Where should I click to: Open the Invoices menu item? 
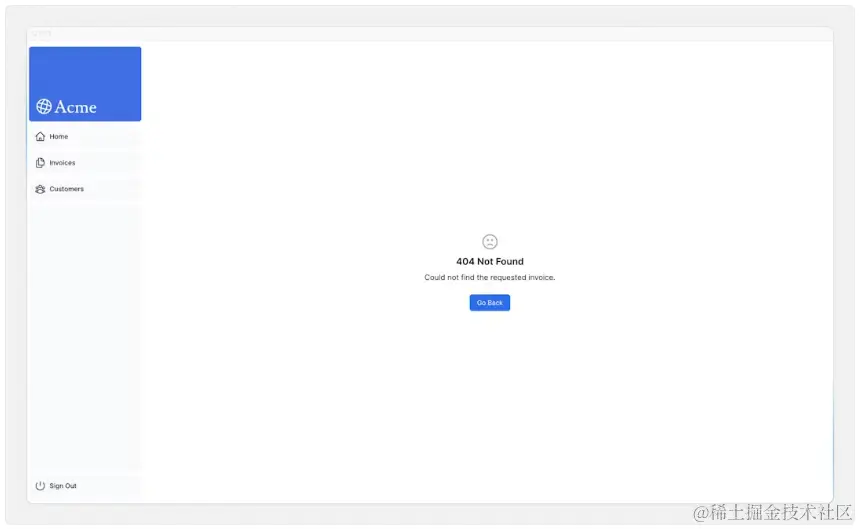[85, 163]
